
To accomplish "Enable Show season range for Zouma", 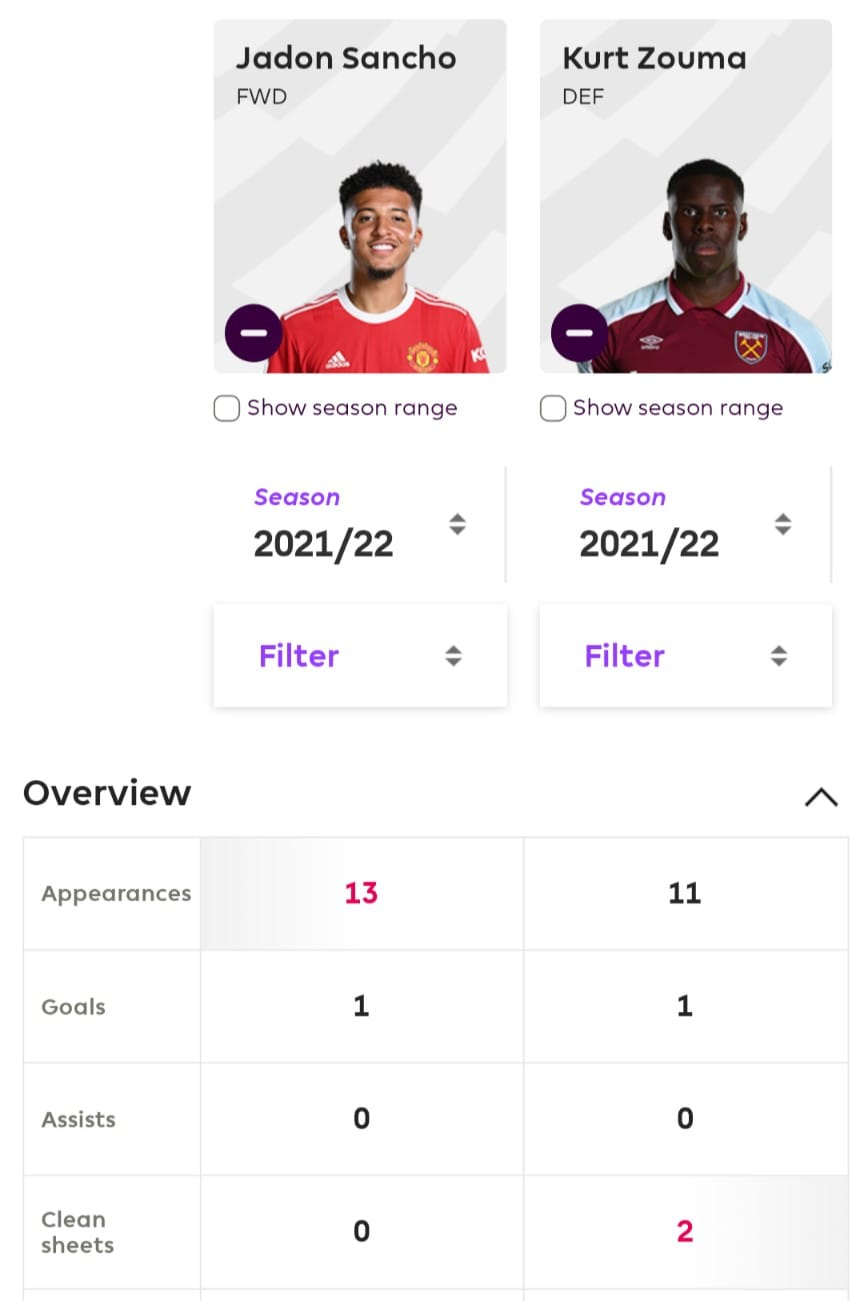I will pyautogui.click(x=553, y=409).
